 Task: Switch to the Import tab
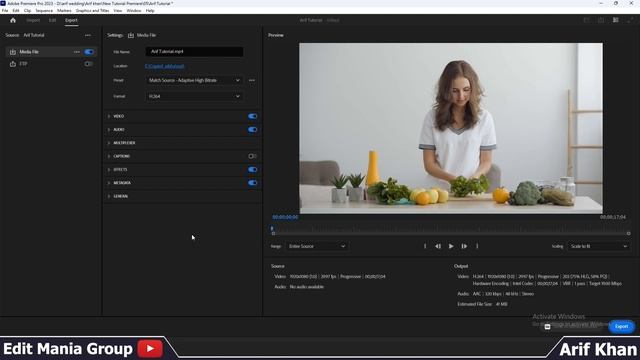(x=33, y=20)
